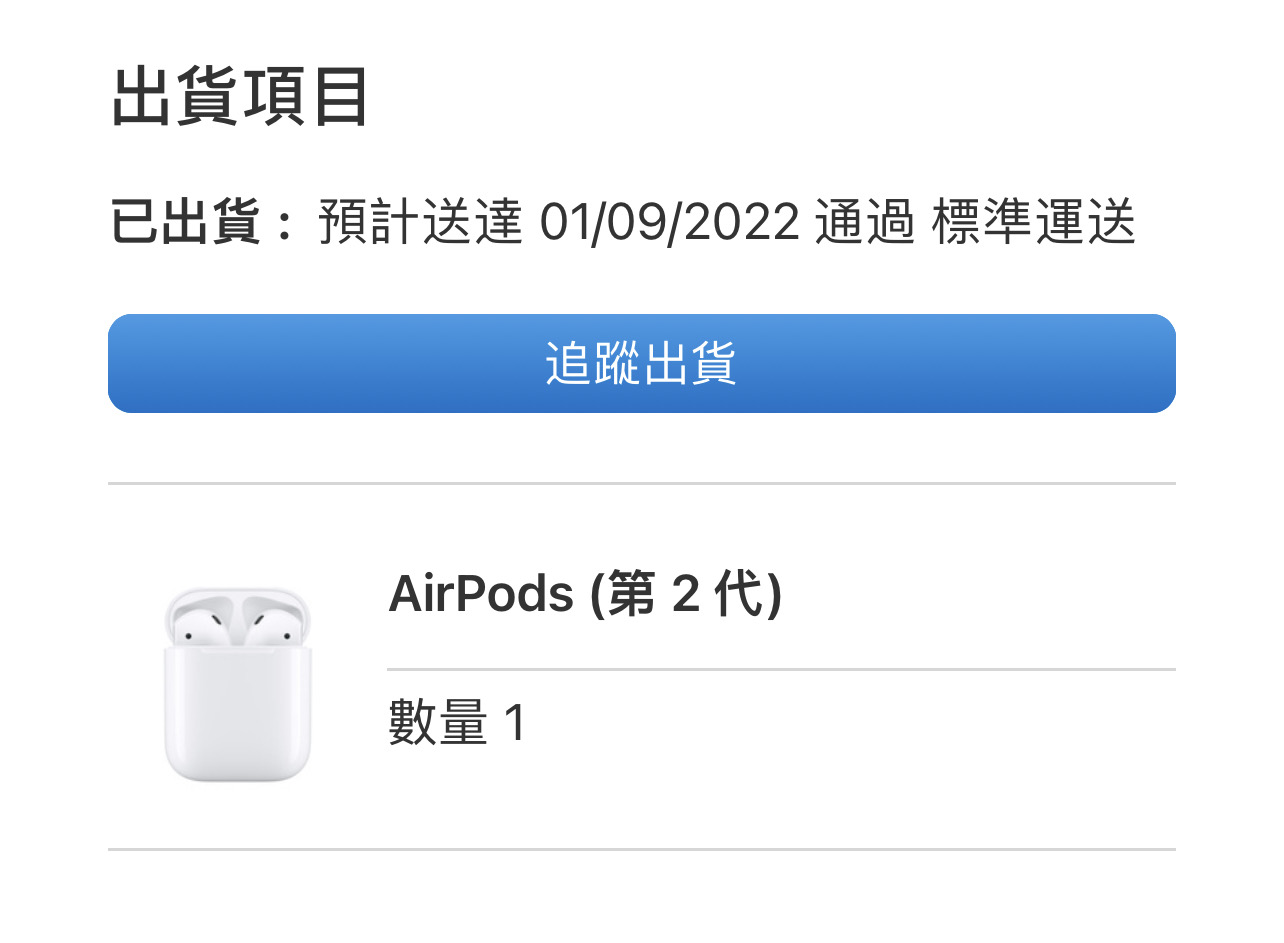Click the separator above the product listing
This screenshot has width=1284, height=943.
coord(642,480)
